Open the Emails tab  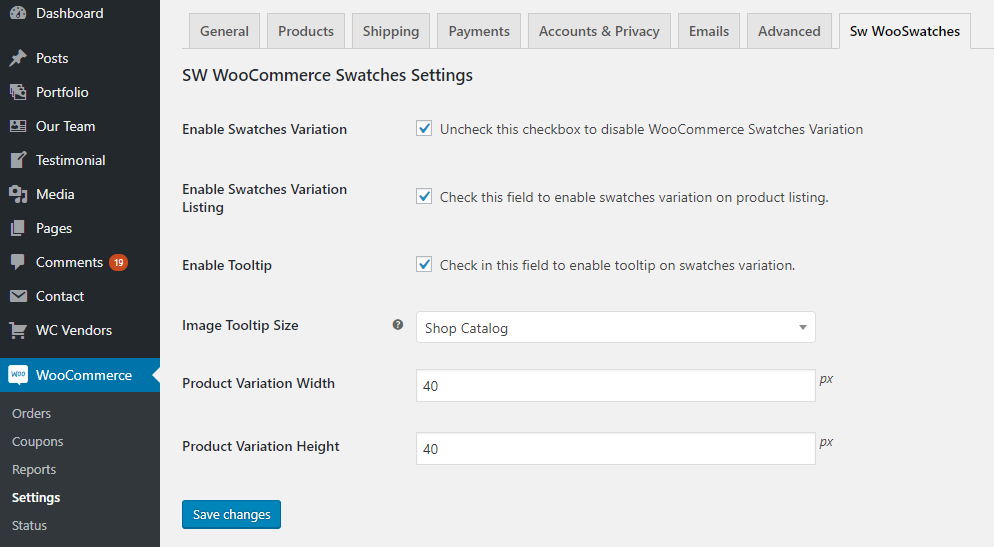[709, 31]
